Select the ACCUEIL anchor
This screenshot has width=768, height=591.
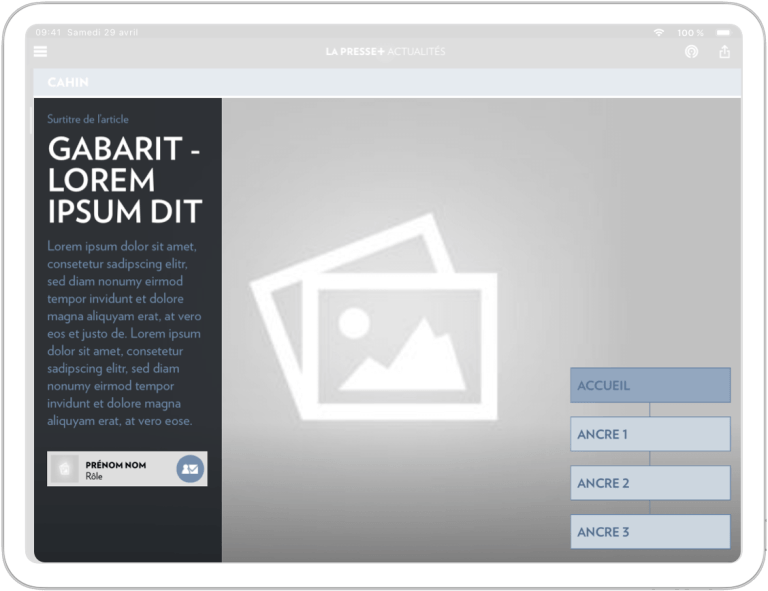pyautogui.click(x=650, y=385)
